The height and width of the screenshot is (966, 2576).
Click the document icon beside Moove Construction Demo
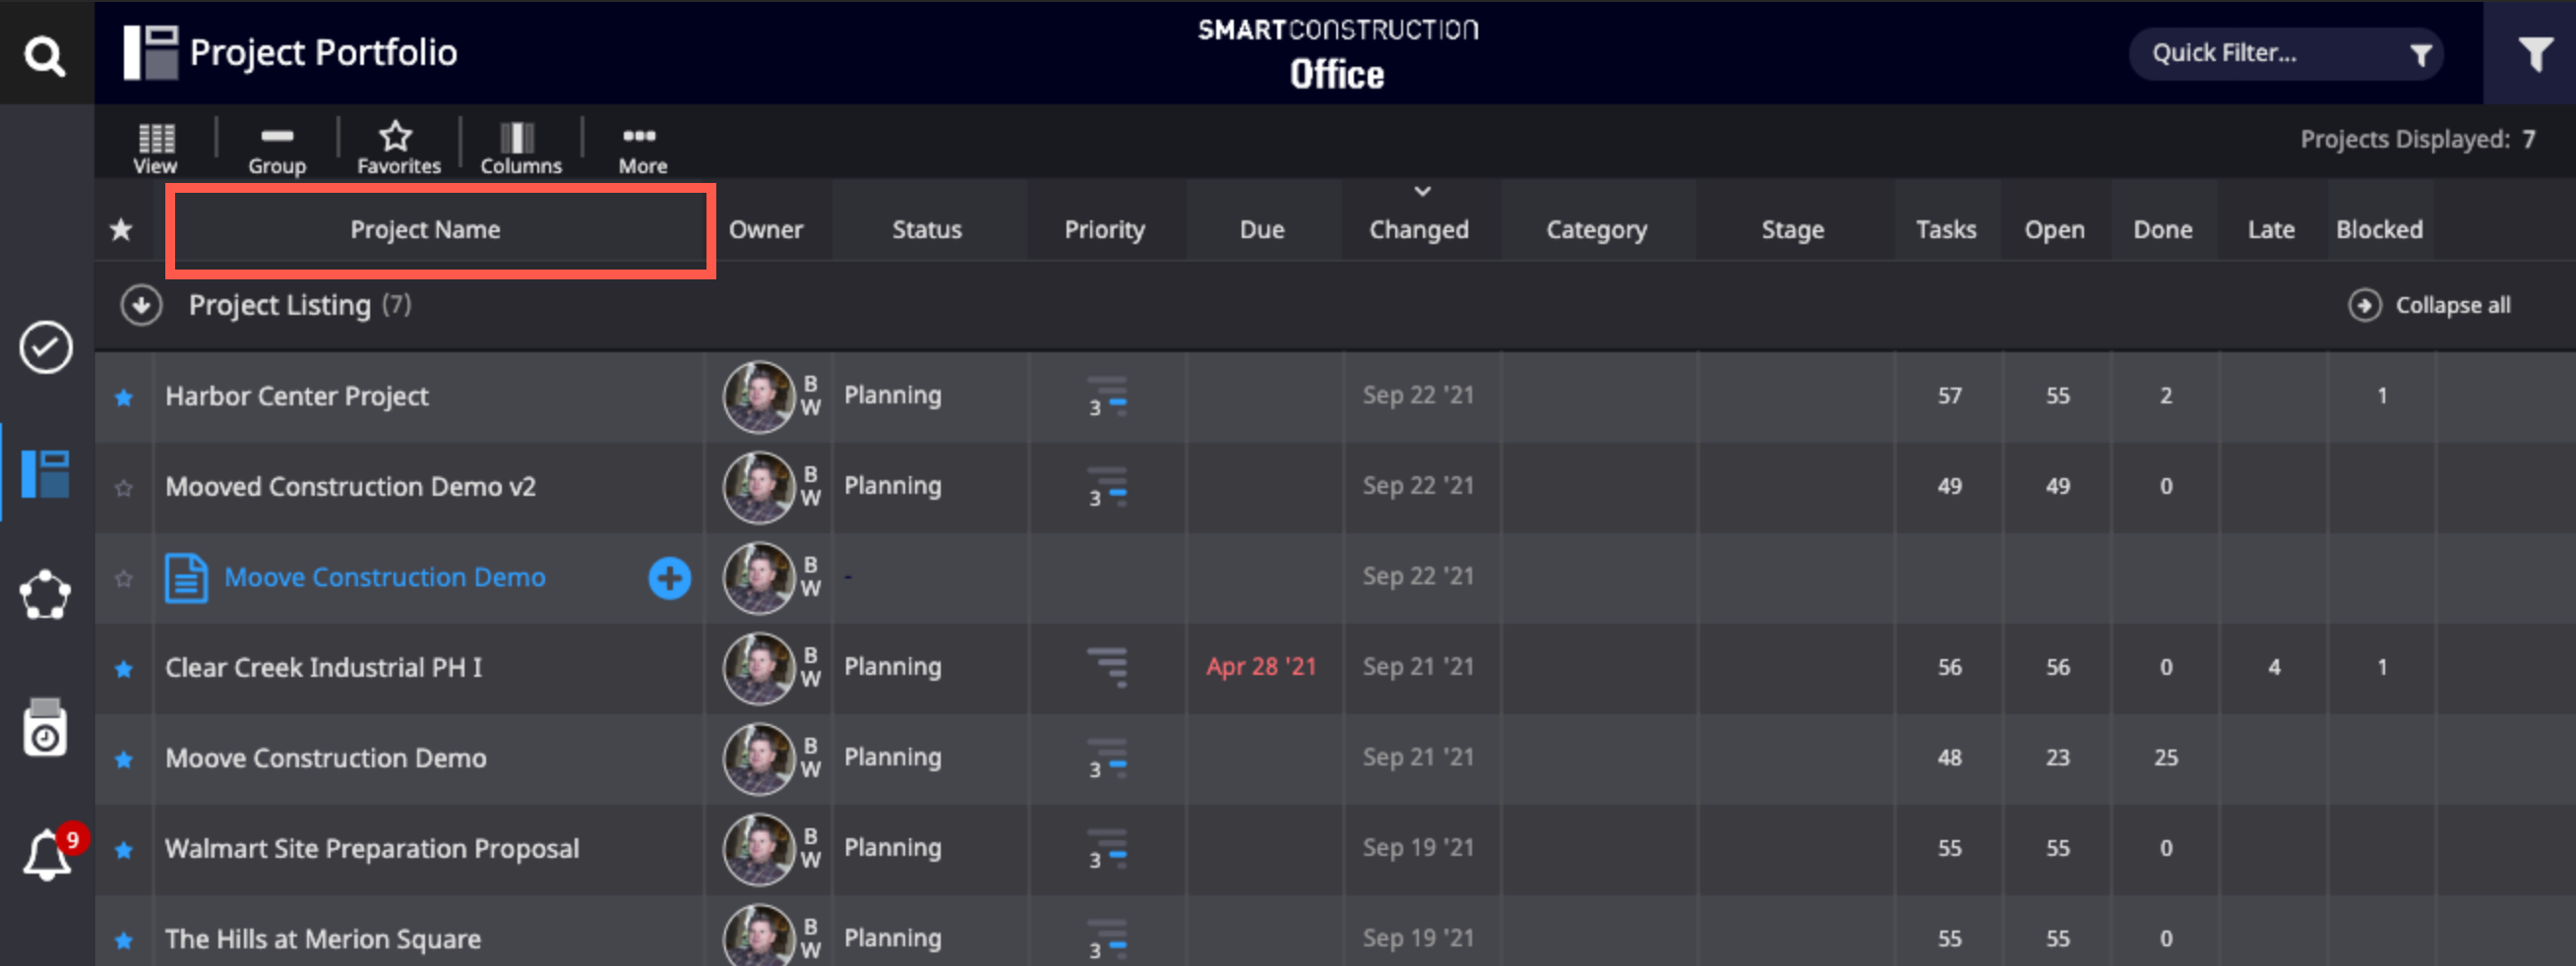click(x=186, y=577)
